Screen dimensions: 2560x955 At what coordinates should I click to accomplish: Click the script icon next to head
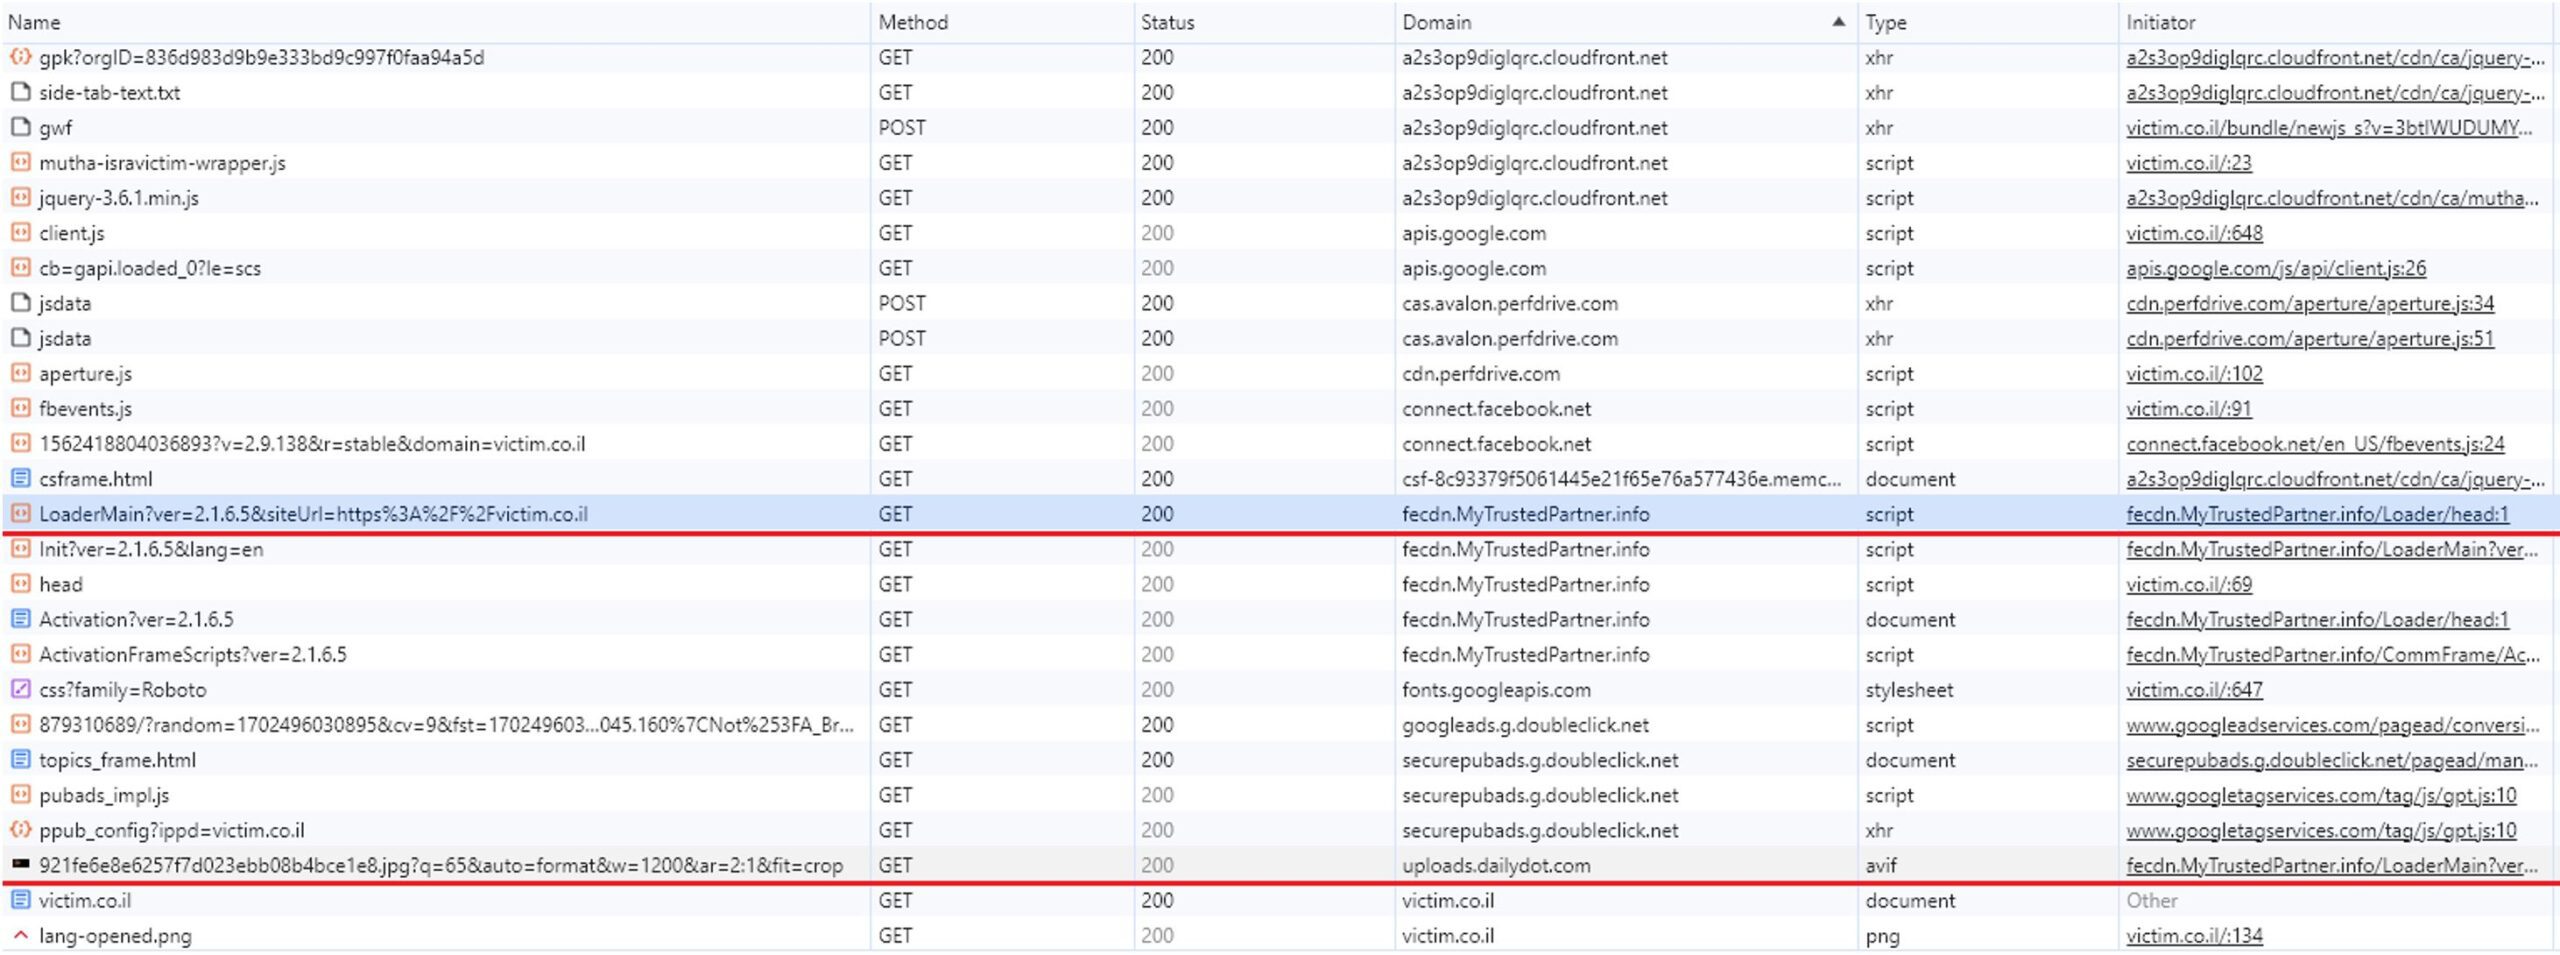click(19, 583)
